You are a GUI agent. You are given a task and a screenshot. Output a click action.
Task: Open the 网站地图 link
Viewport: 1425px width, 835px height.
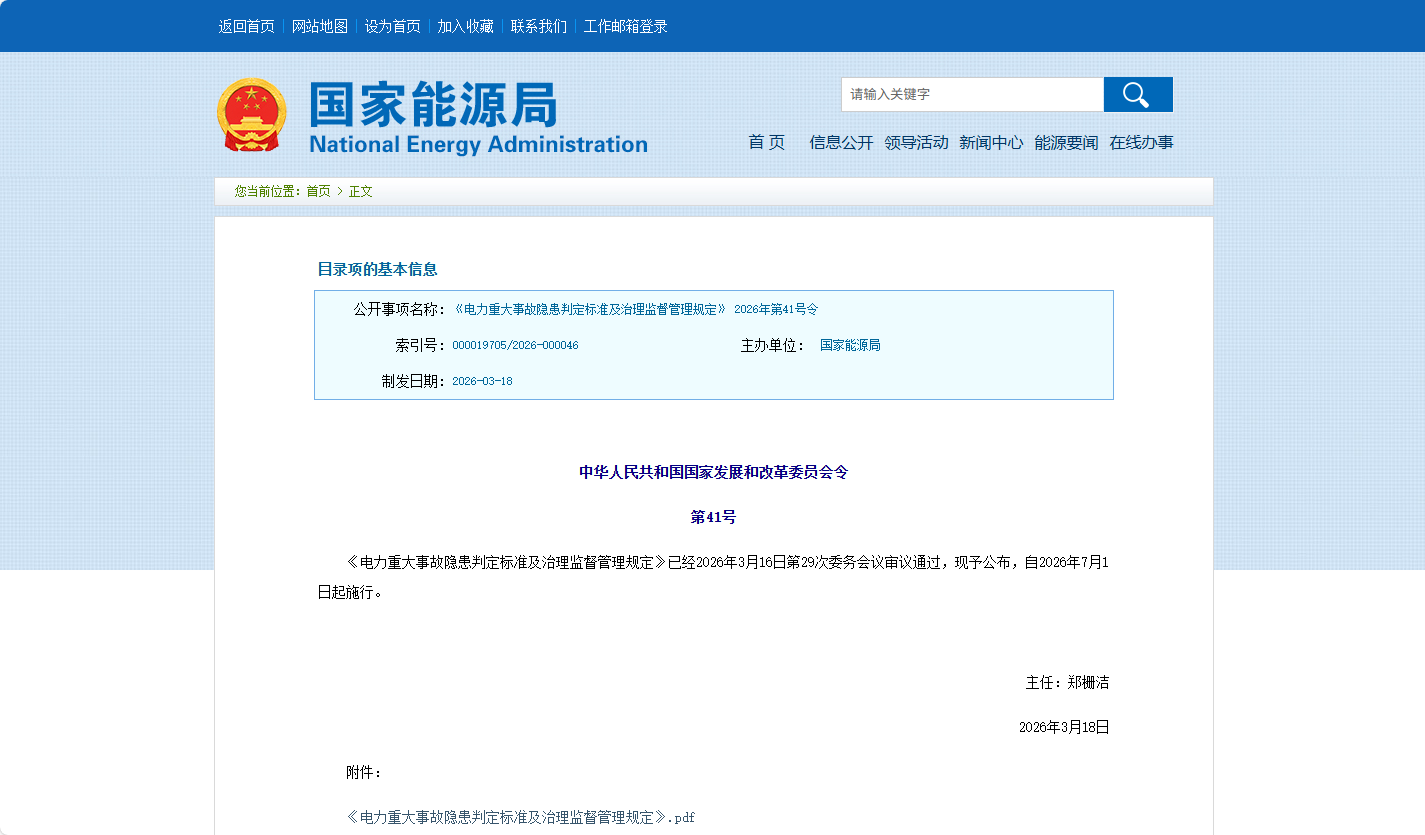pyautogui.click(x=319, y=27)
